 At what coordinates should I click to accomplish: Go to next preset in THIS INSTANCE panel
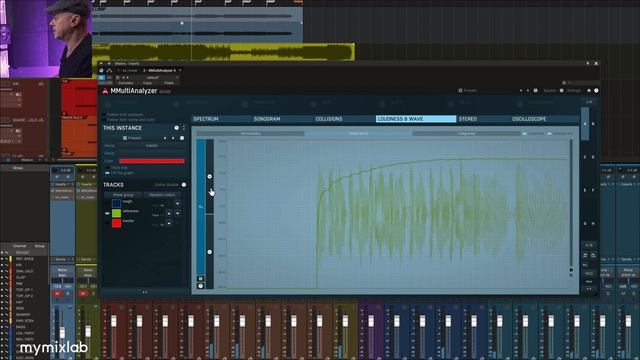173,138
